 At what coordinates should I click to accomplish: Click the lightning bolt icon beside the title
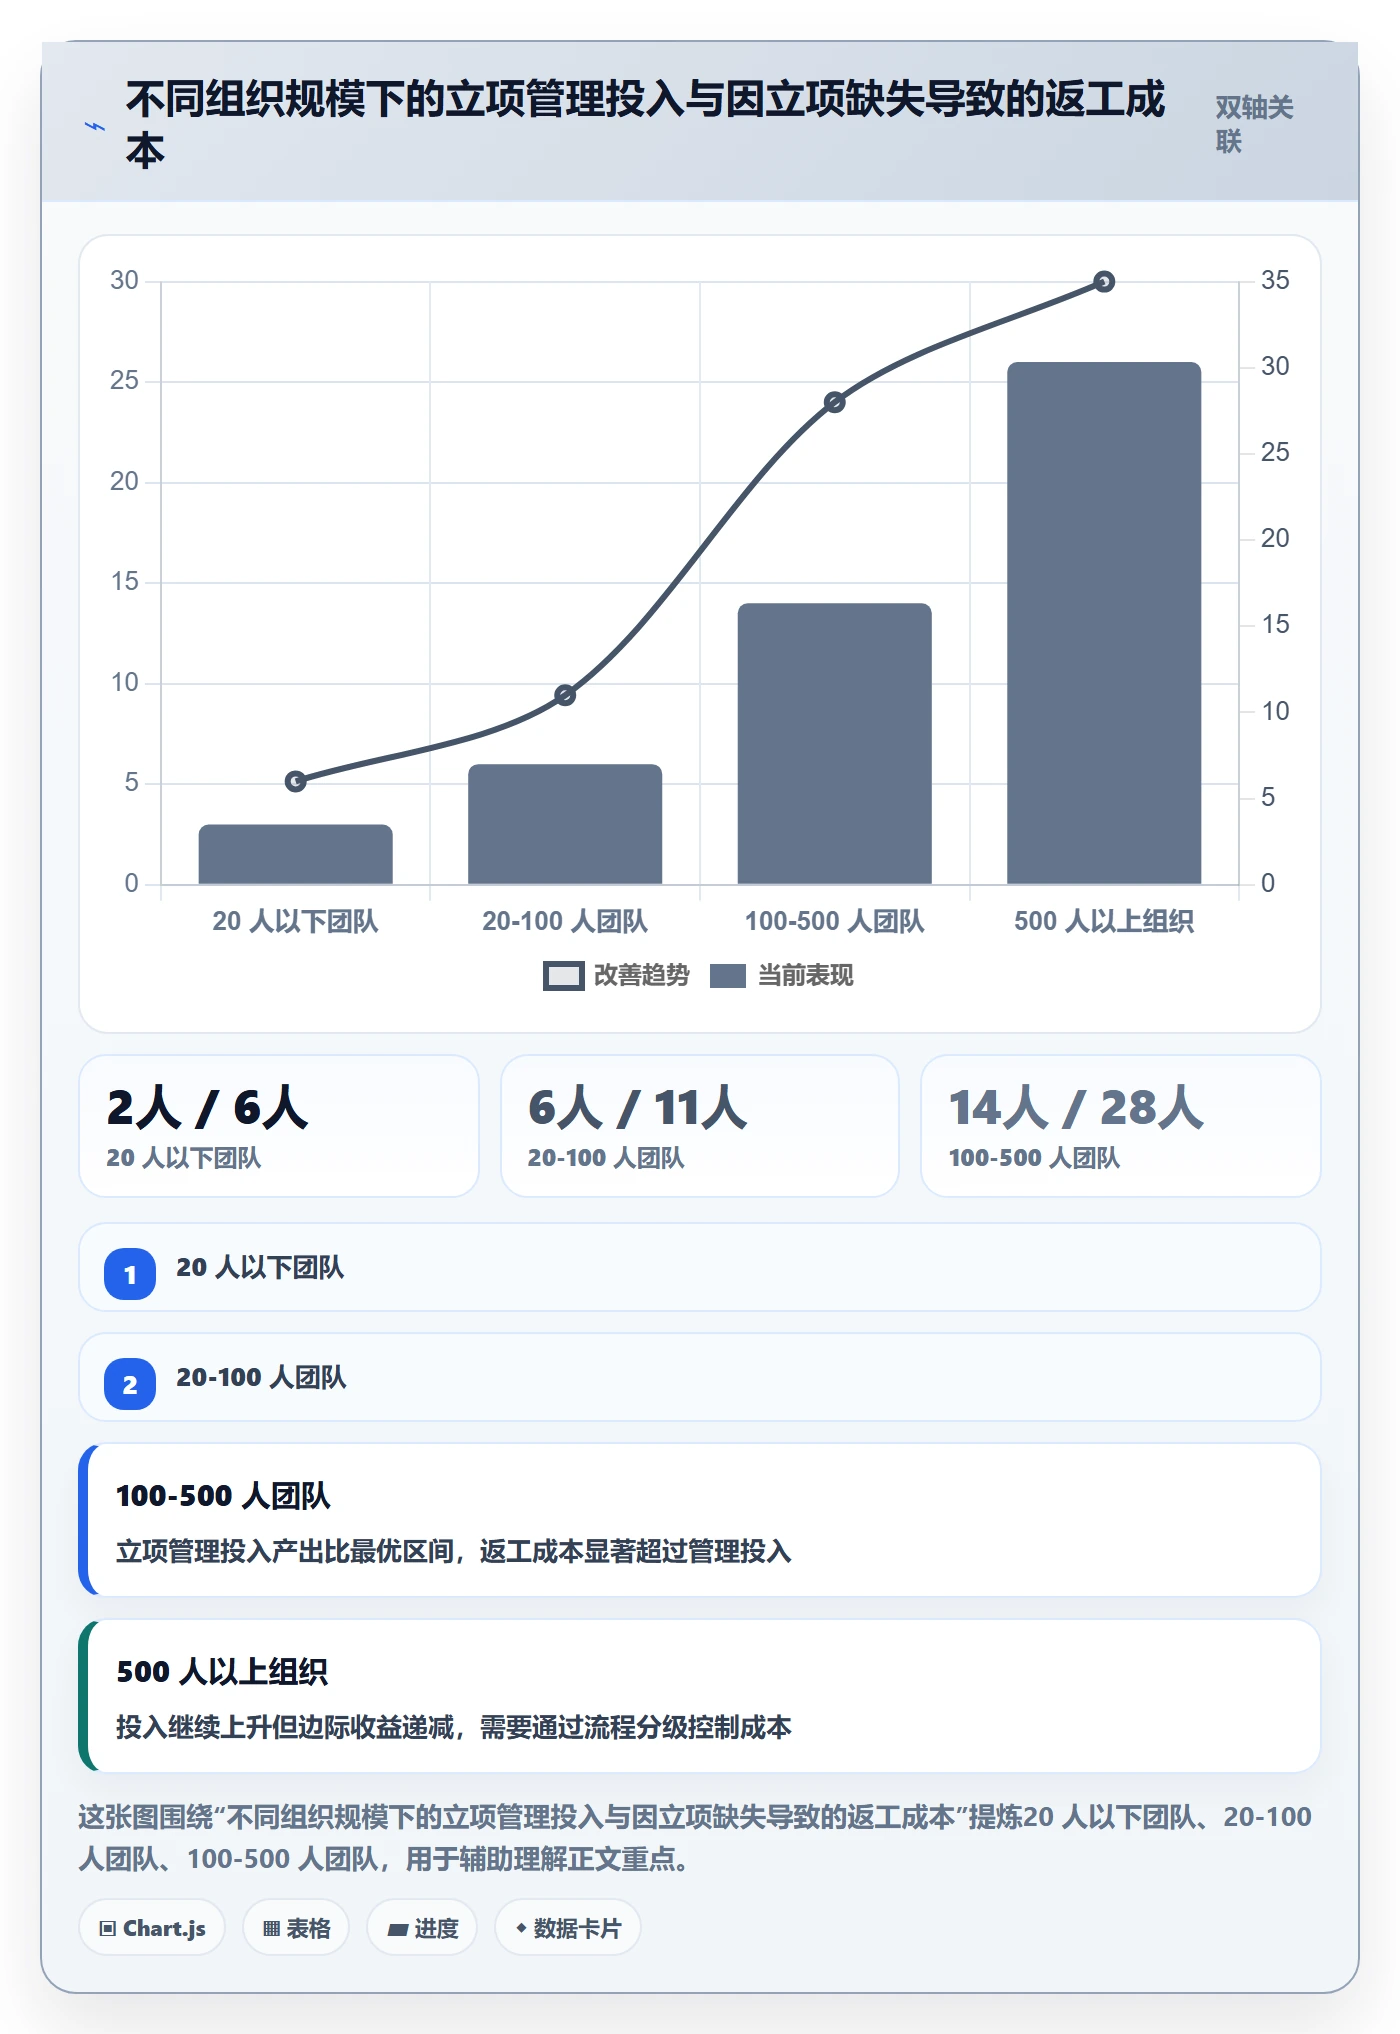tap(95, 127)
